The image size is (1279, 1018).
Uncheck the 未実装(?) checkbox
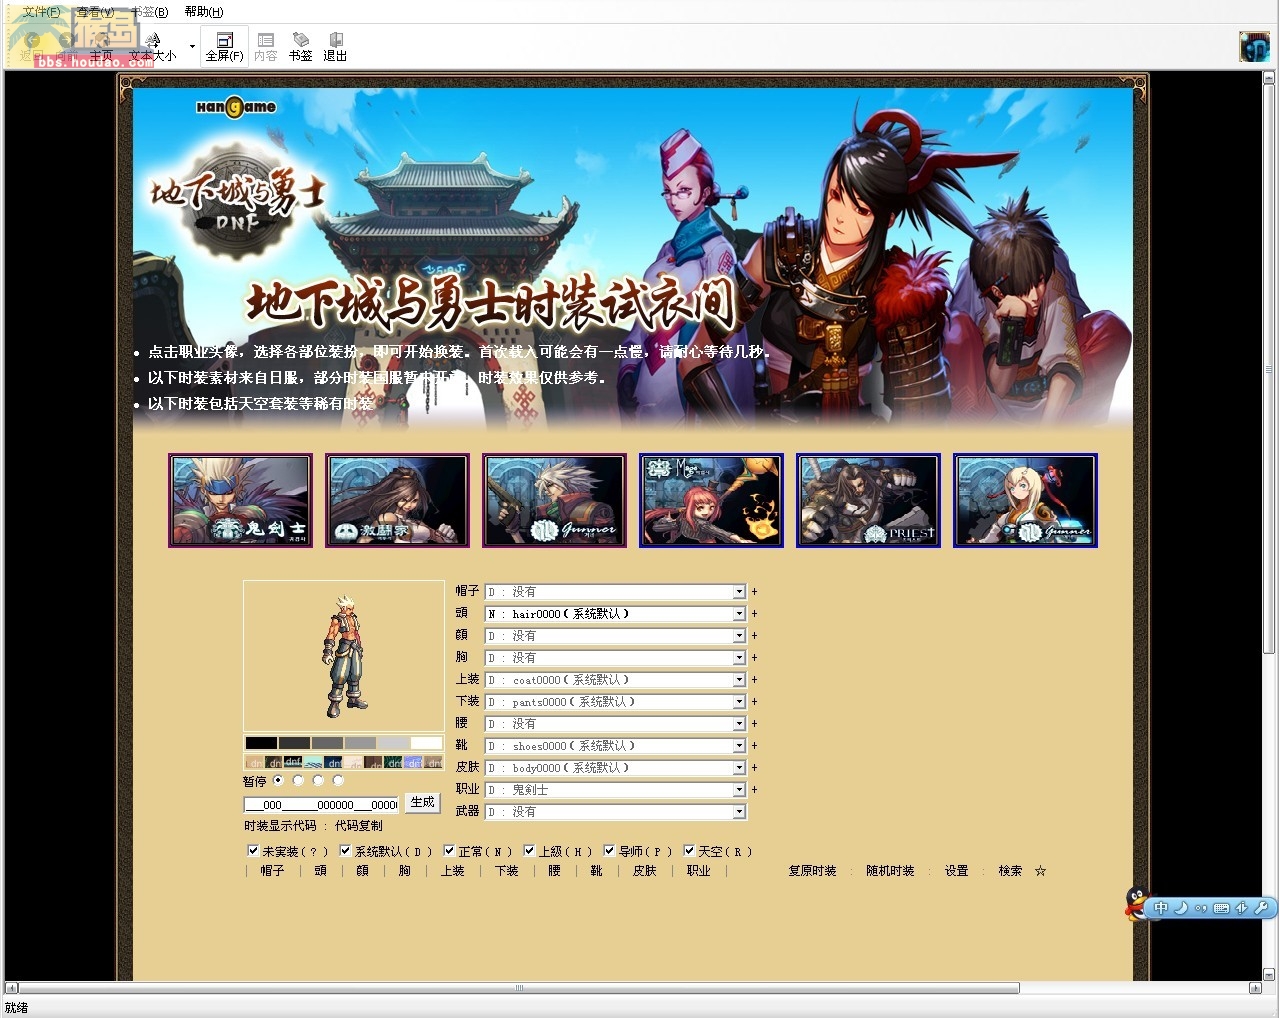point(253,851)
